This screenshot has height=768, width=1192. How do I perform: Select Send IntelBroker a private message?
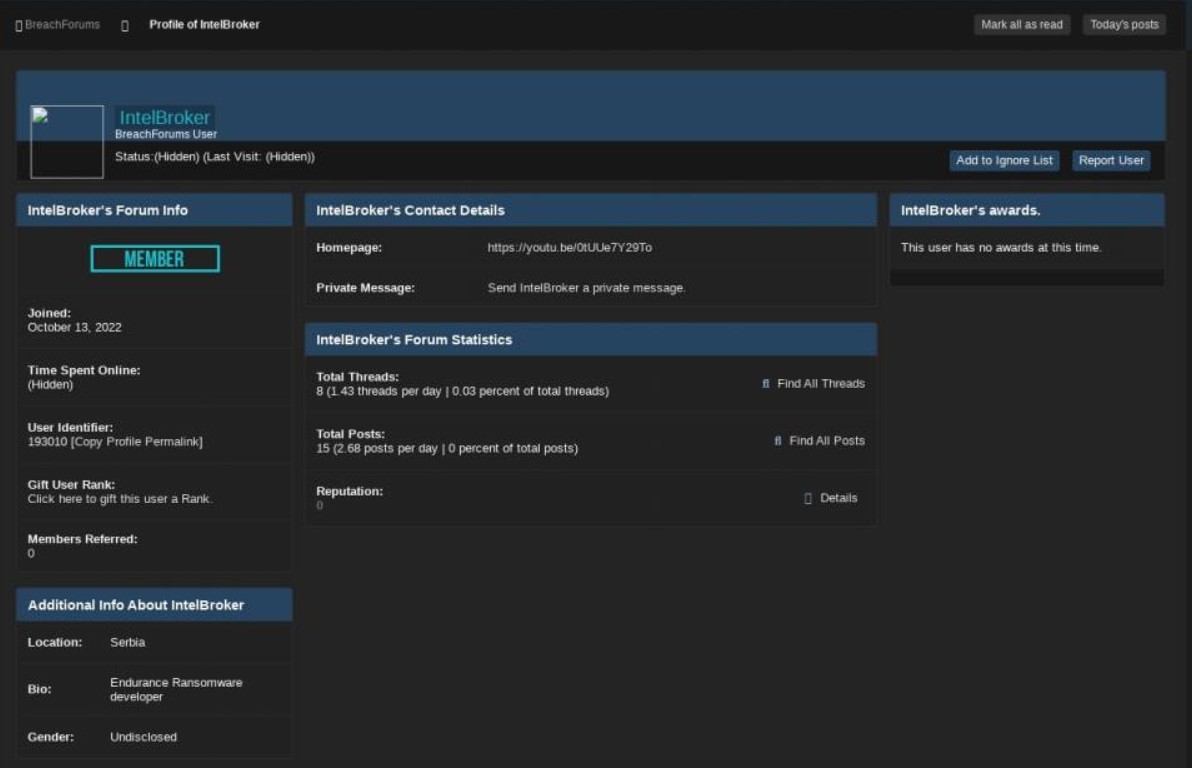pyautogui.click(x=586, y=288)
